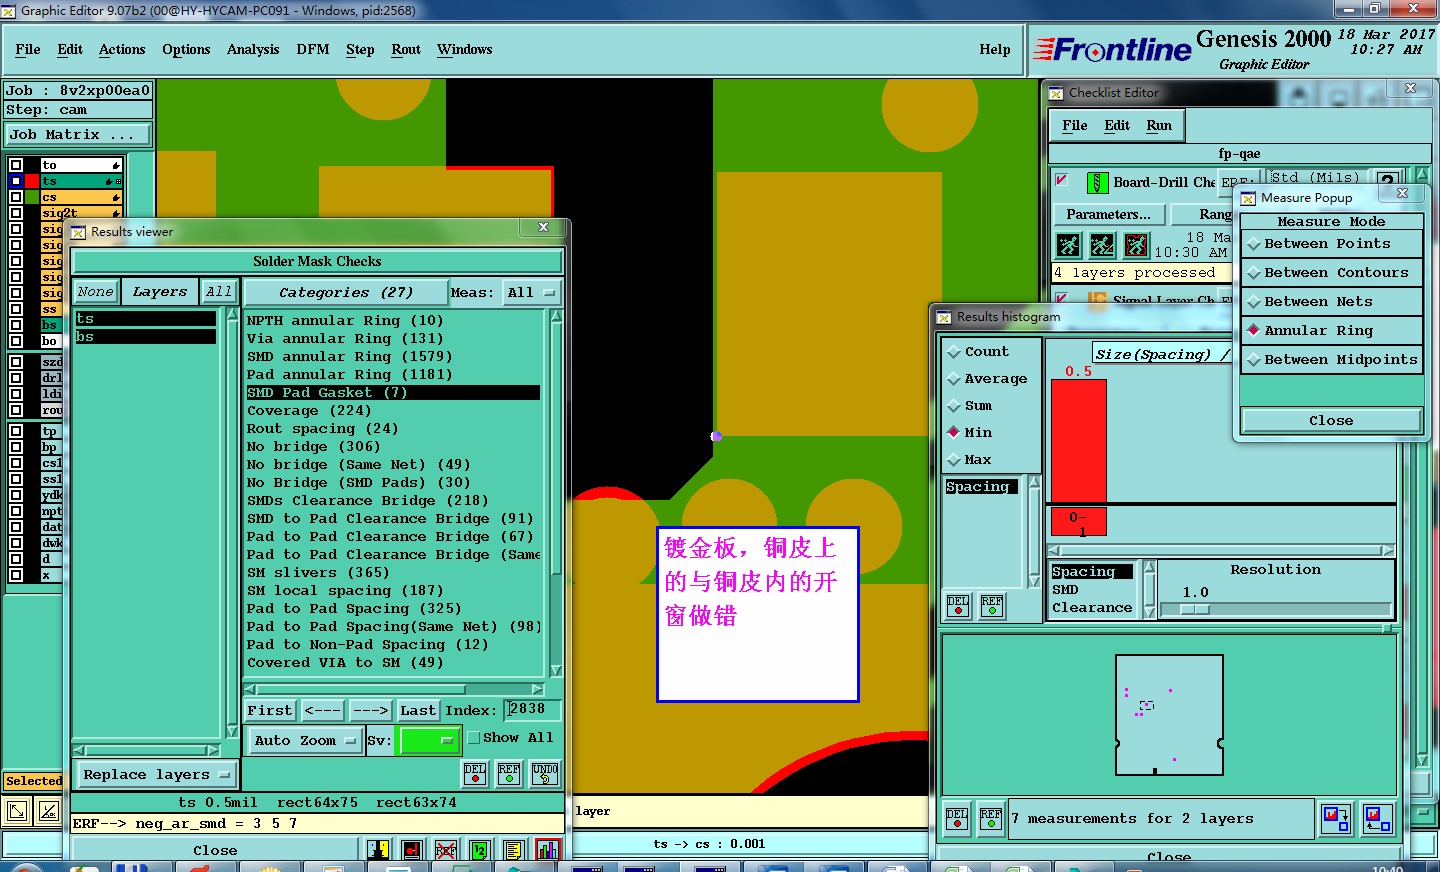Open the Rout menu
1440x872 pixels.
(406, 49)
